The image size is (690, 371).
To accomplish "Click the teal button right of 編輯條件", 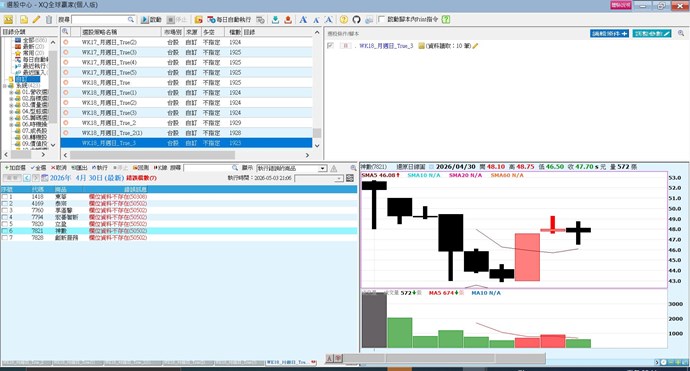I will point(652,33).
